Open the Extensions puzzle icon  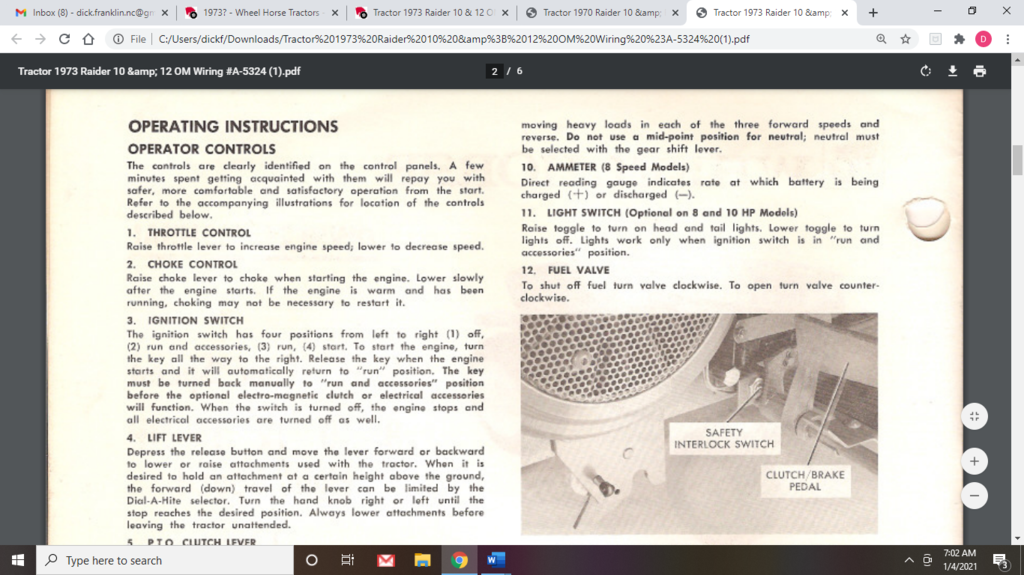point(959,39)
